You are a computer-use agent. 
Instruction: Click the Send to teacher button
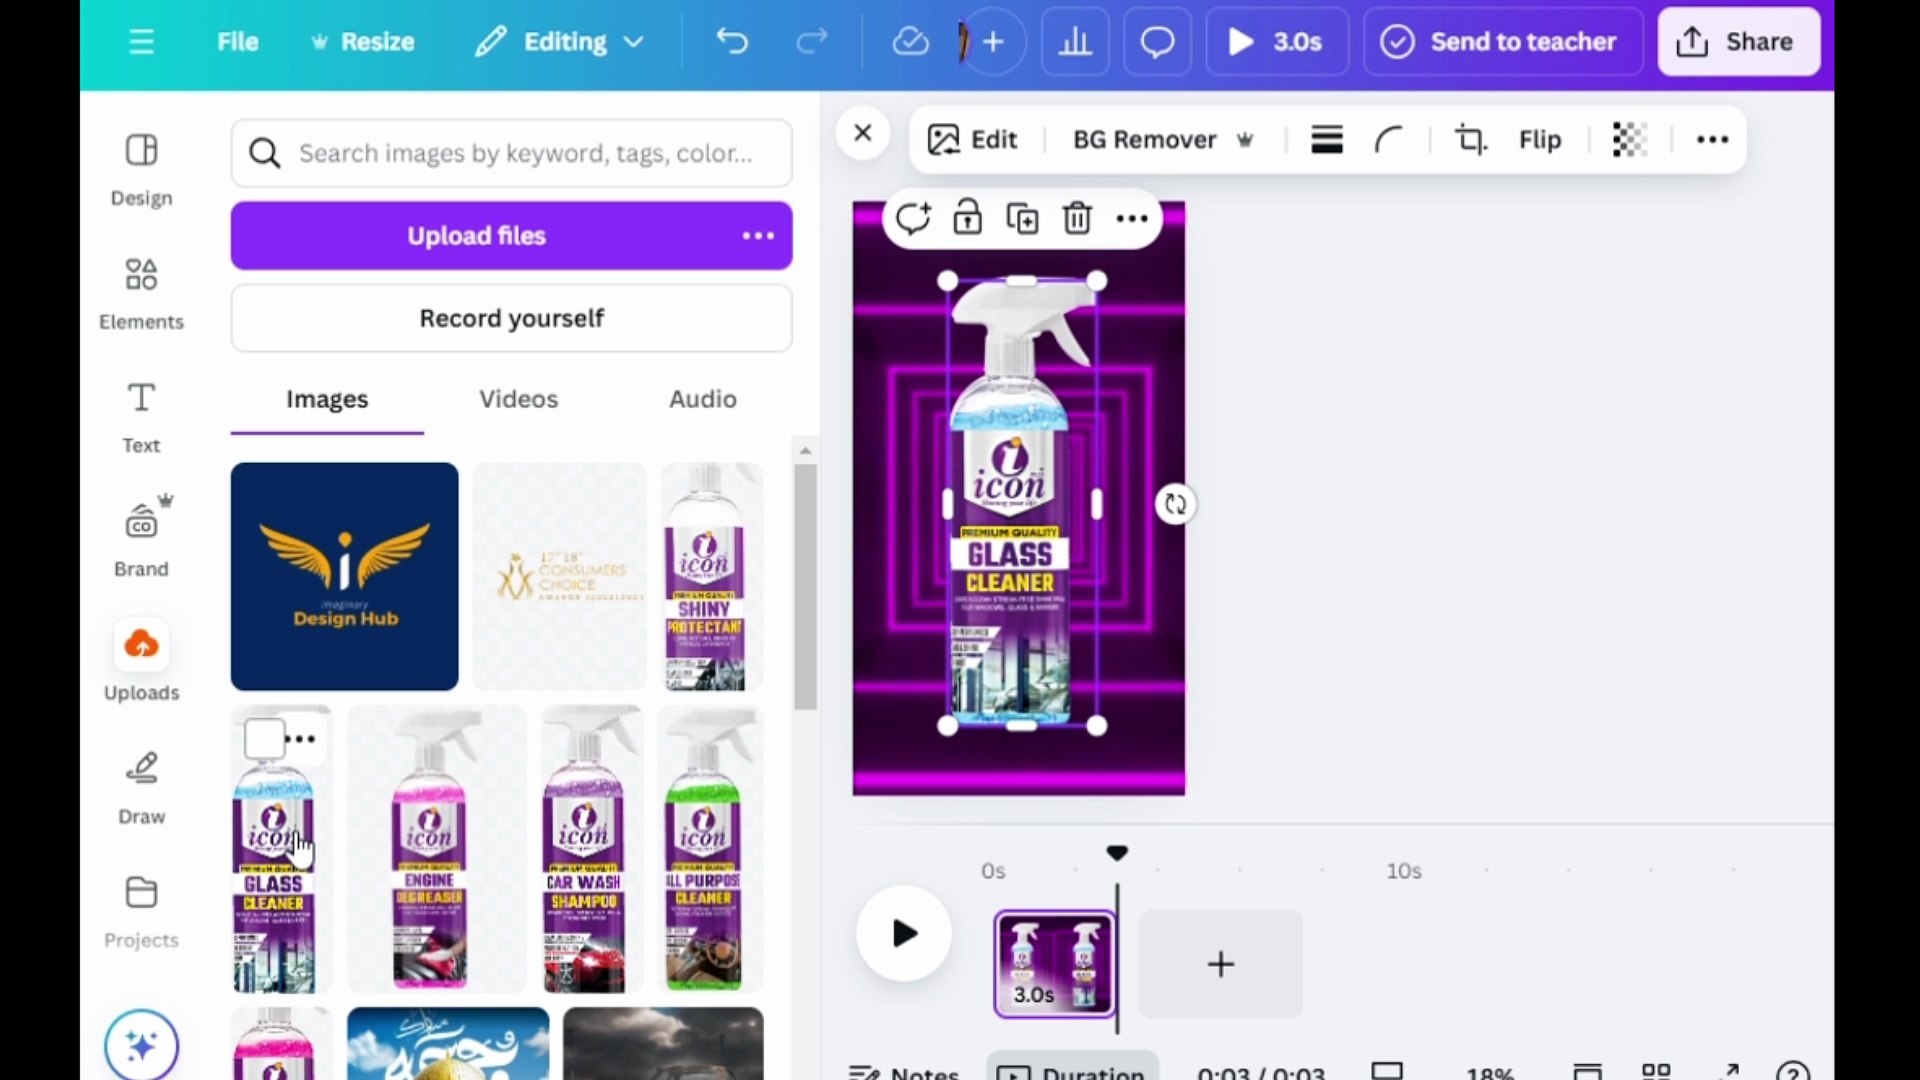click(x=1502, y=42)
